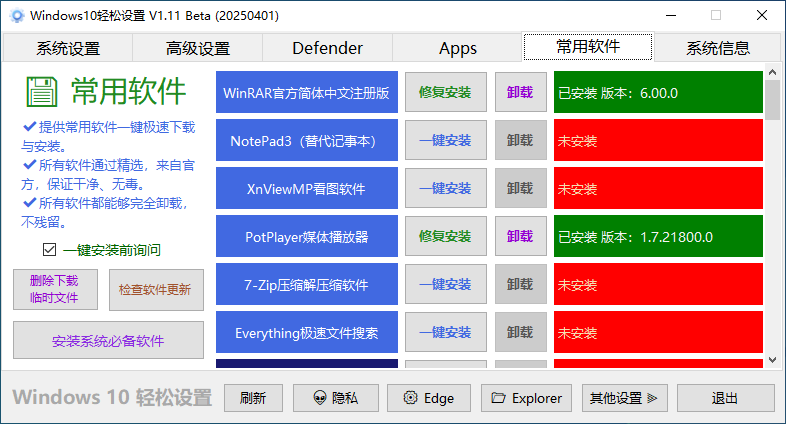
Task: Expand 其他设置 menu button
Action: 625,398
